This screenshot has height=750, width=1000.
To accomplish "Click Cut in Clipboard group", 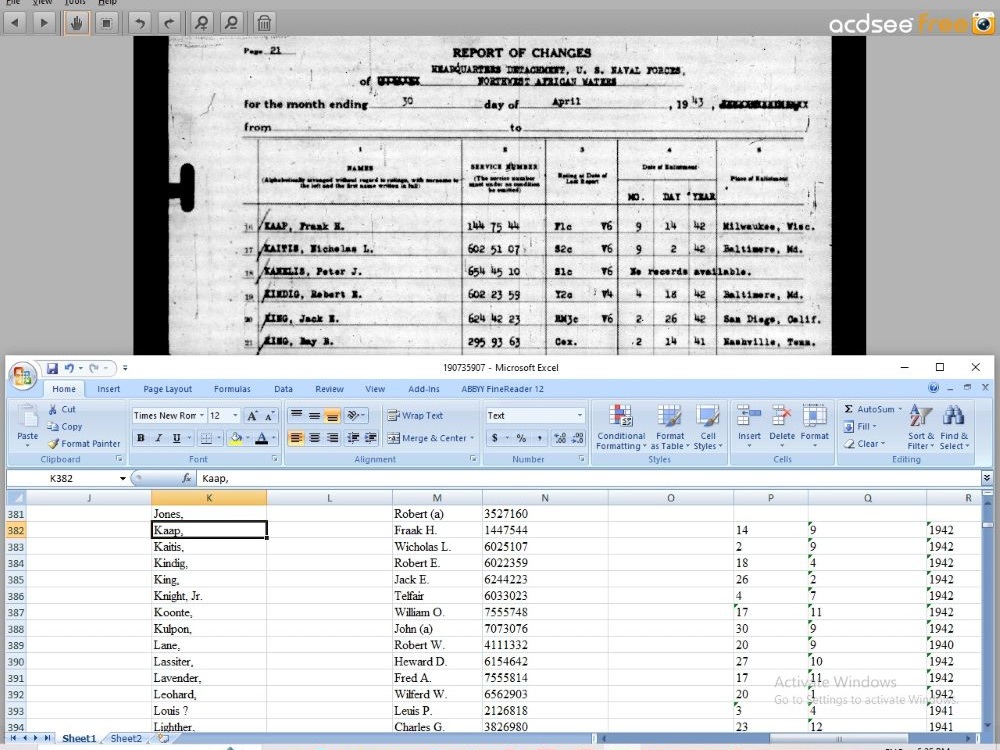I will (62, 409).
